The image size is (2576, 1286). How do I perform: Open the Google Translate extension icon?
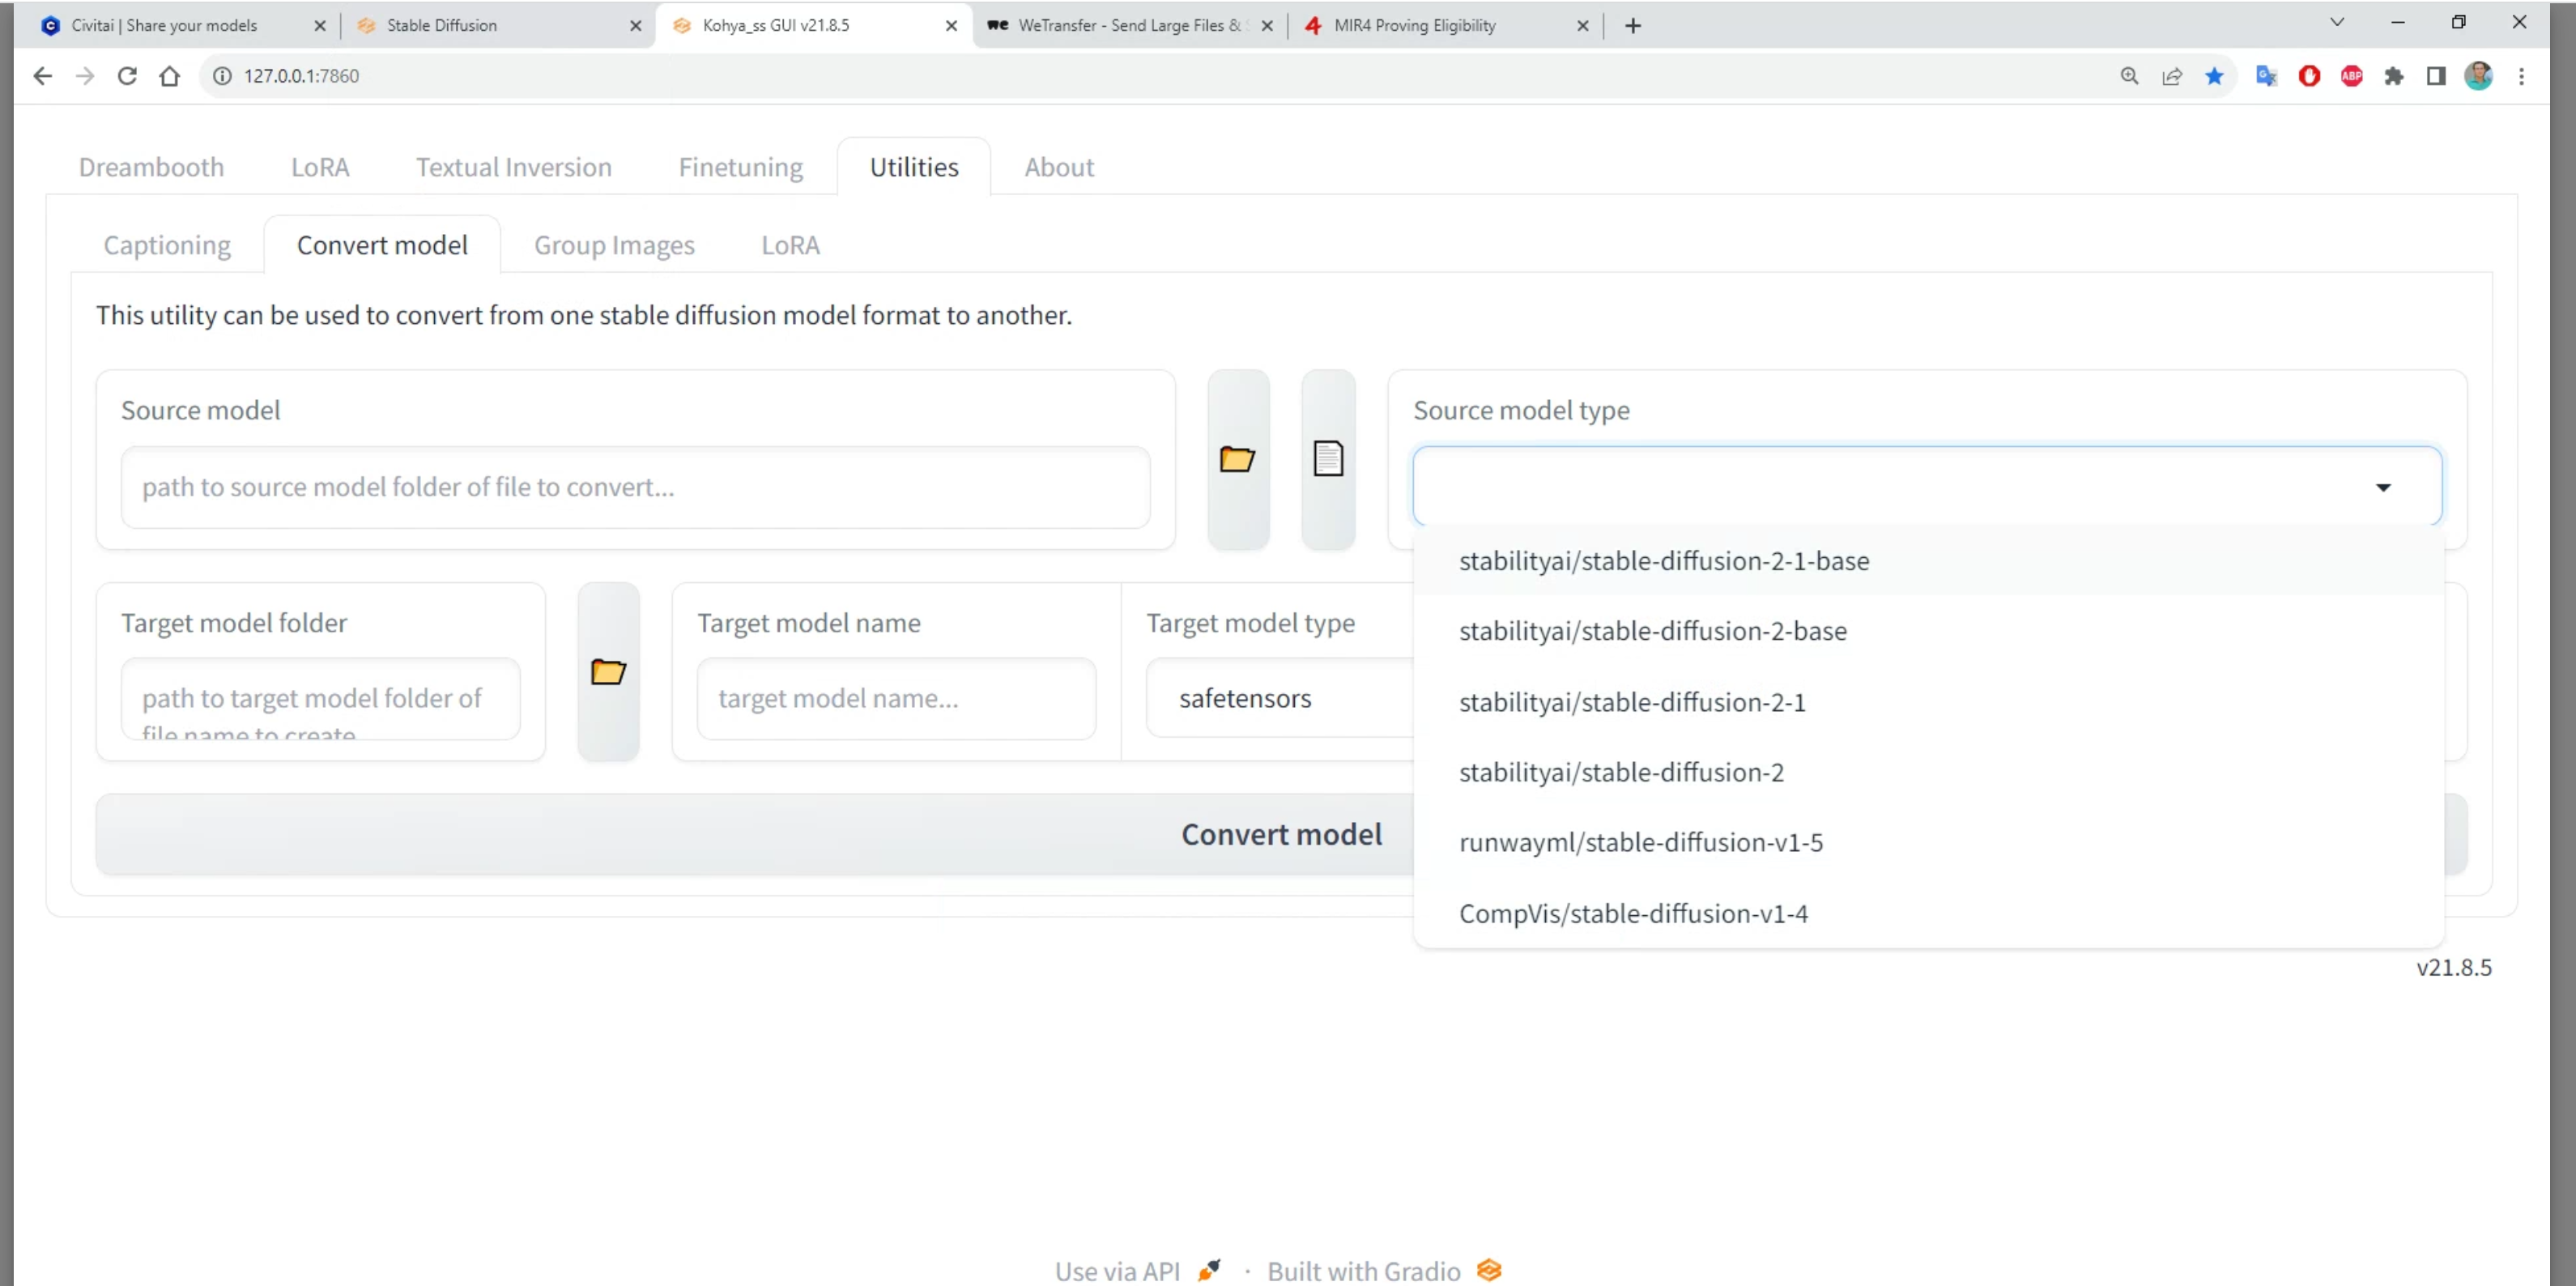pos(2266,76)
